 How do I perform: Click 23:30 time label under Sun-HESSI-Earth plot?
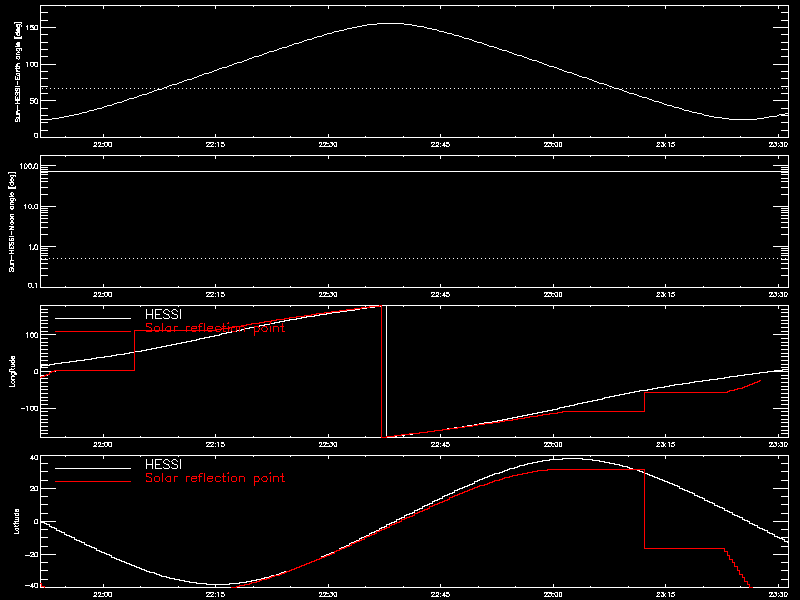click(778, 144)
